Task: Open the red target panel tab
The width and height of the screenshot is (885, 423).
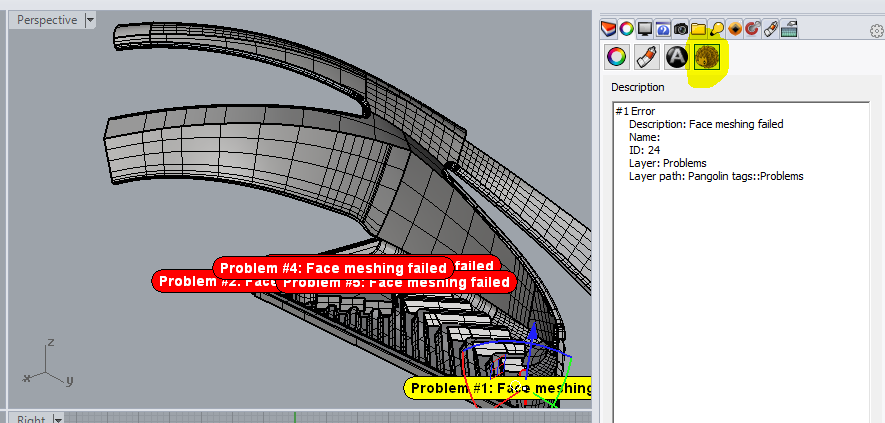Action: 752,29
